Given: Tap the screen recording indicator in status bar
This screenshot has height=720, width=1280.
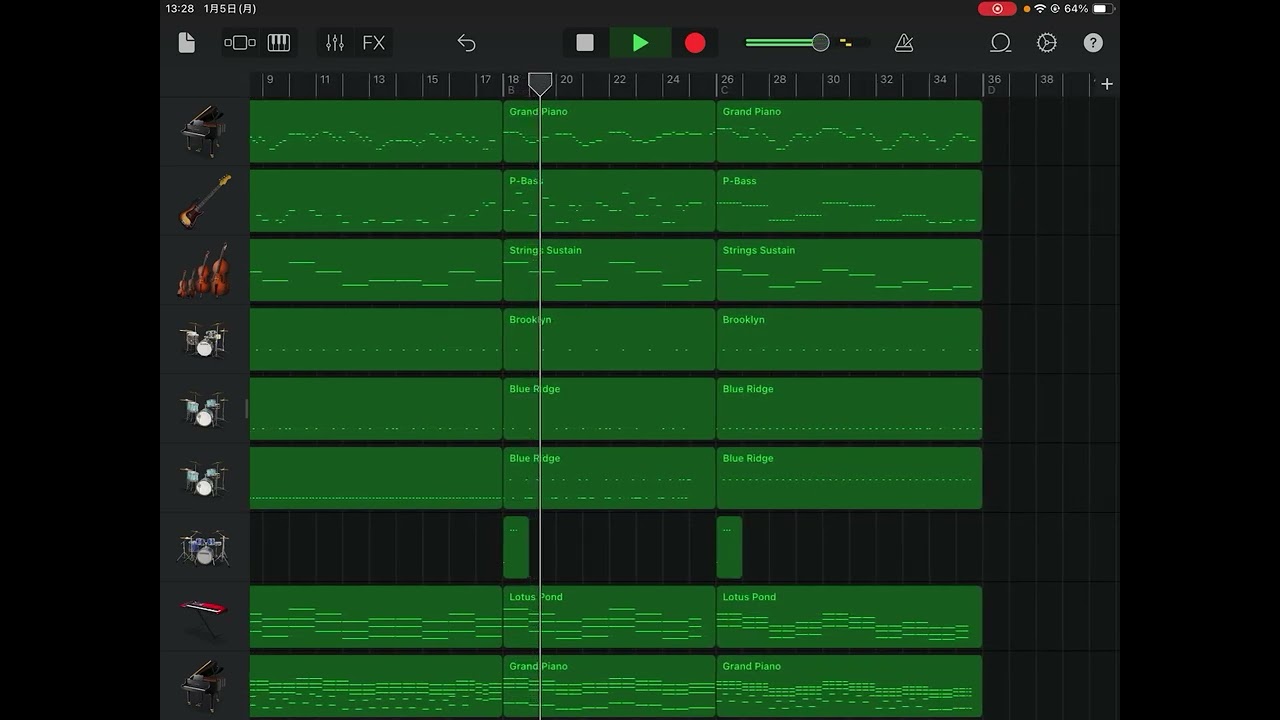Looking at the screenshot, I should coord(997,9).
